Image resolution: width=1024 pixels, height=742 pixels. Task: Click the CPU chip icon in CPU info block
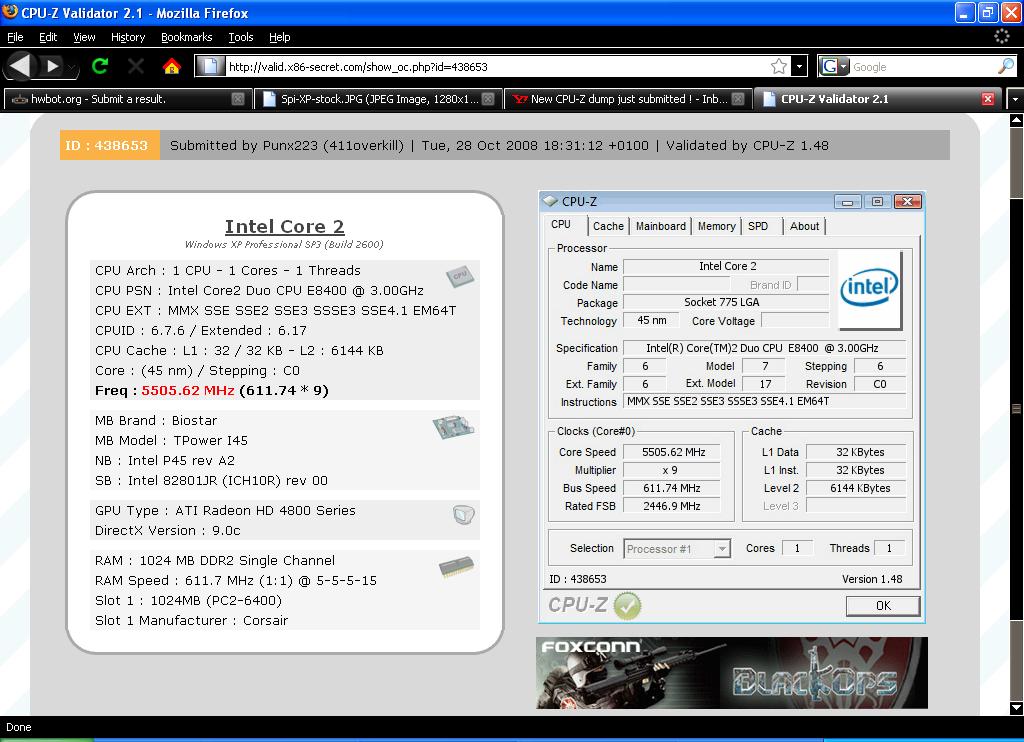[x=460, y=276]
